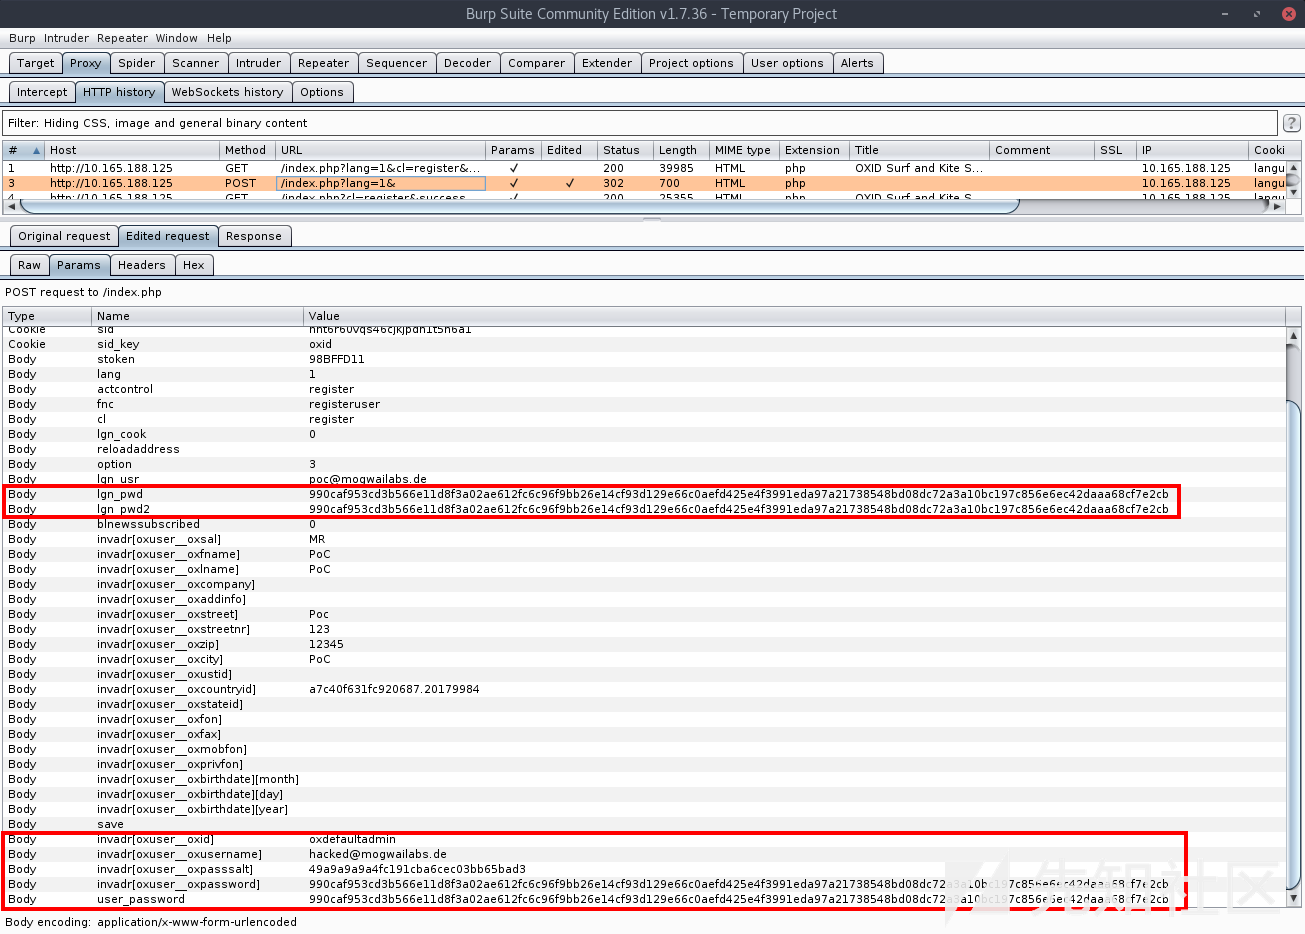Select the oxcountryid value cell
This screenshot has width=1305, height=934.
coord(394,689)
